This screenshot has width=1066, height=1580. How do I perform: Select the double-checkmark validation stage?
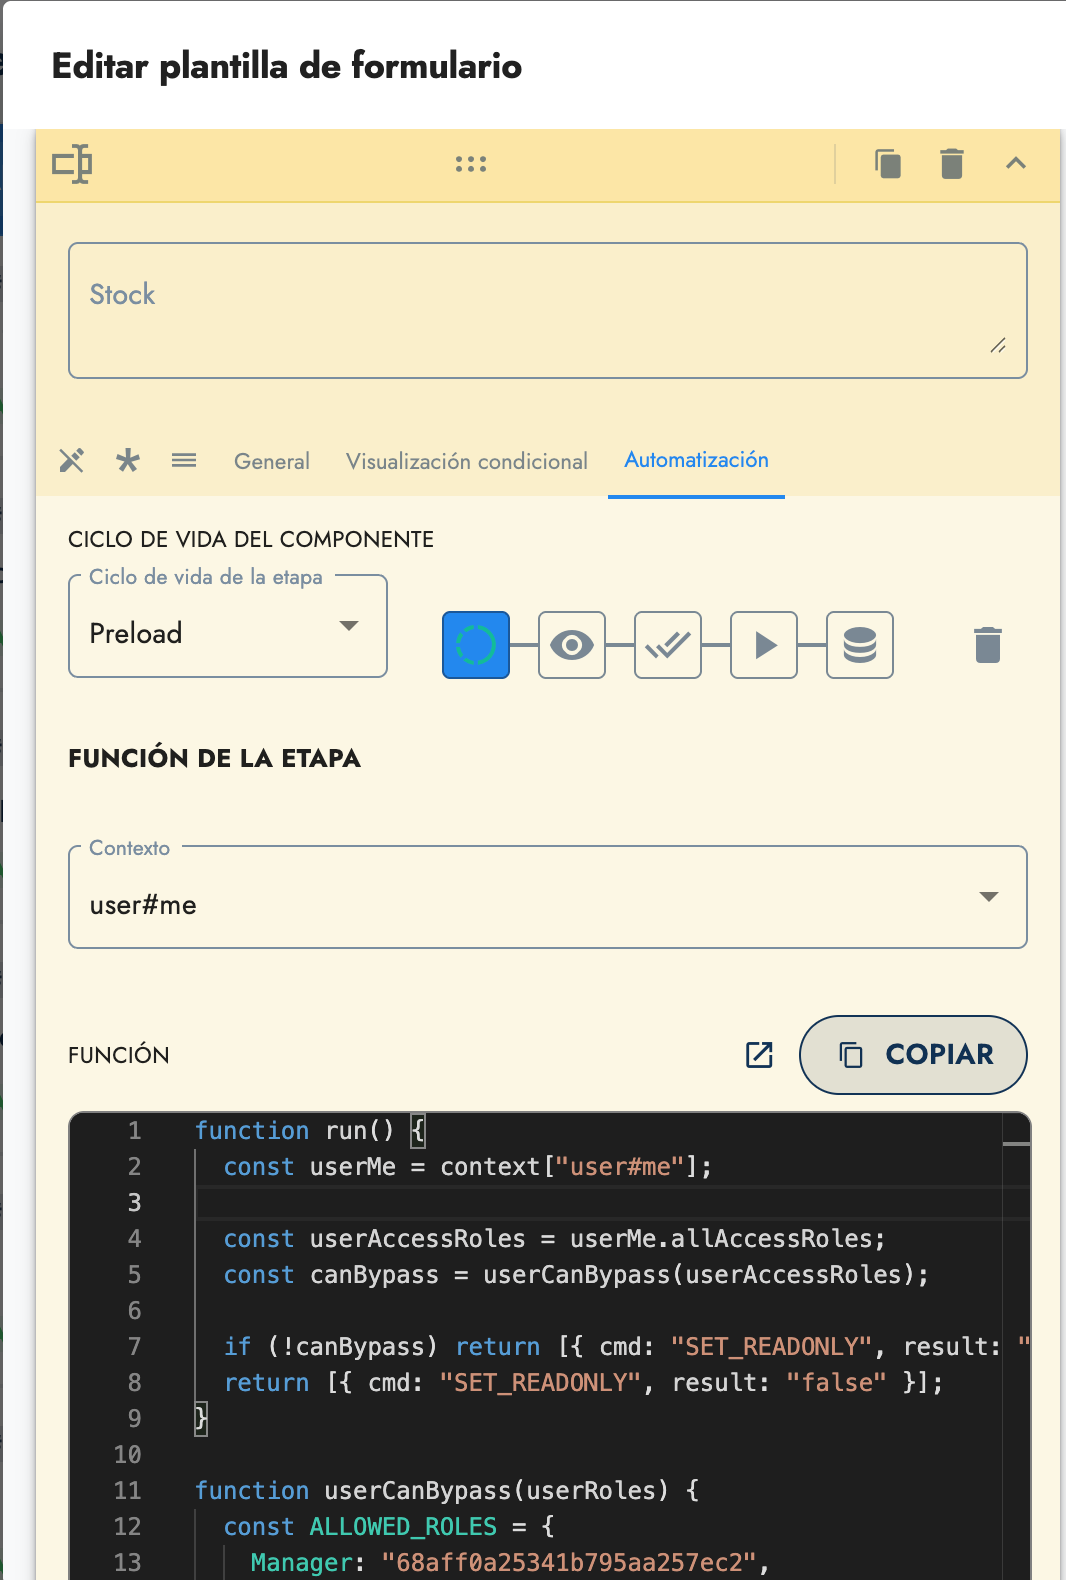coord(668,645)
